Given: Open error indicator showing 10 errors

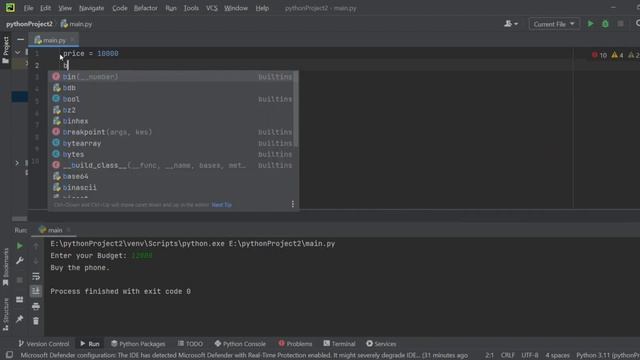Looking at the screenshot, I should (x=599, y=55).
